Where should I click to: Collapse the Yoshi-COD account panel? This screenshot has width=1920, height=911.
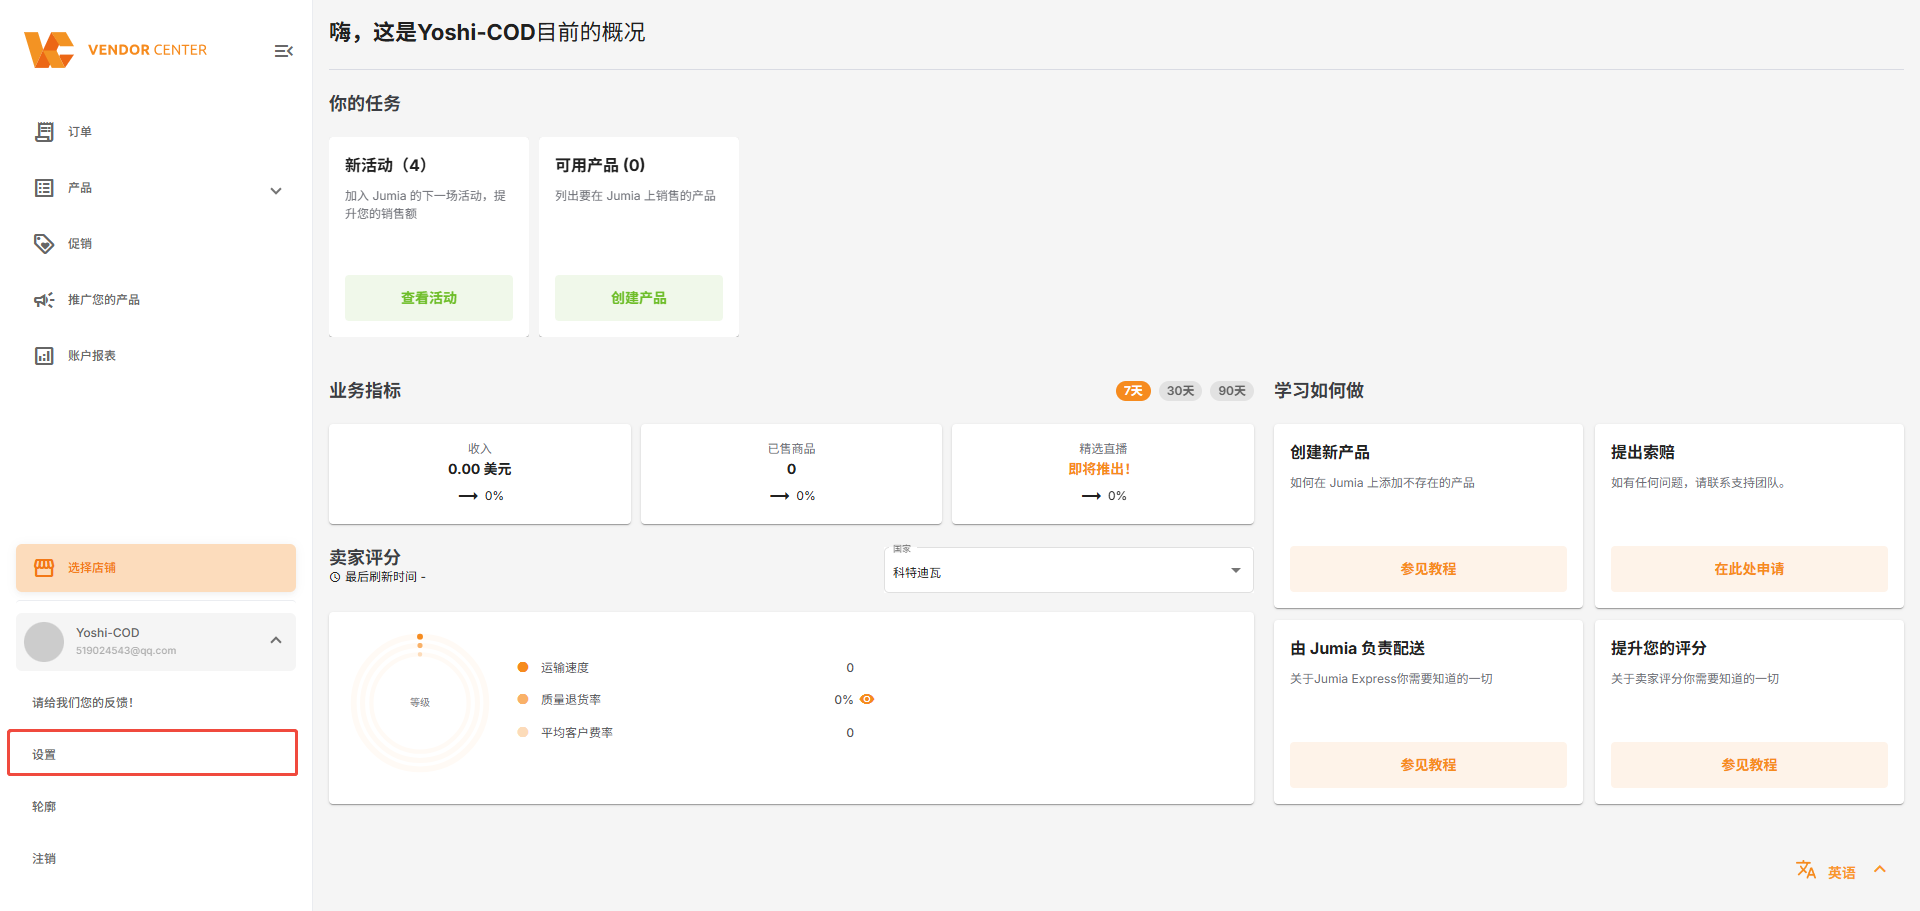coord(276,640)
